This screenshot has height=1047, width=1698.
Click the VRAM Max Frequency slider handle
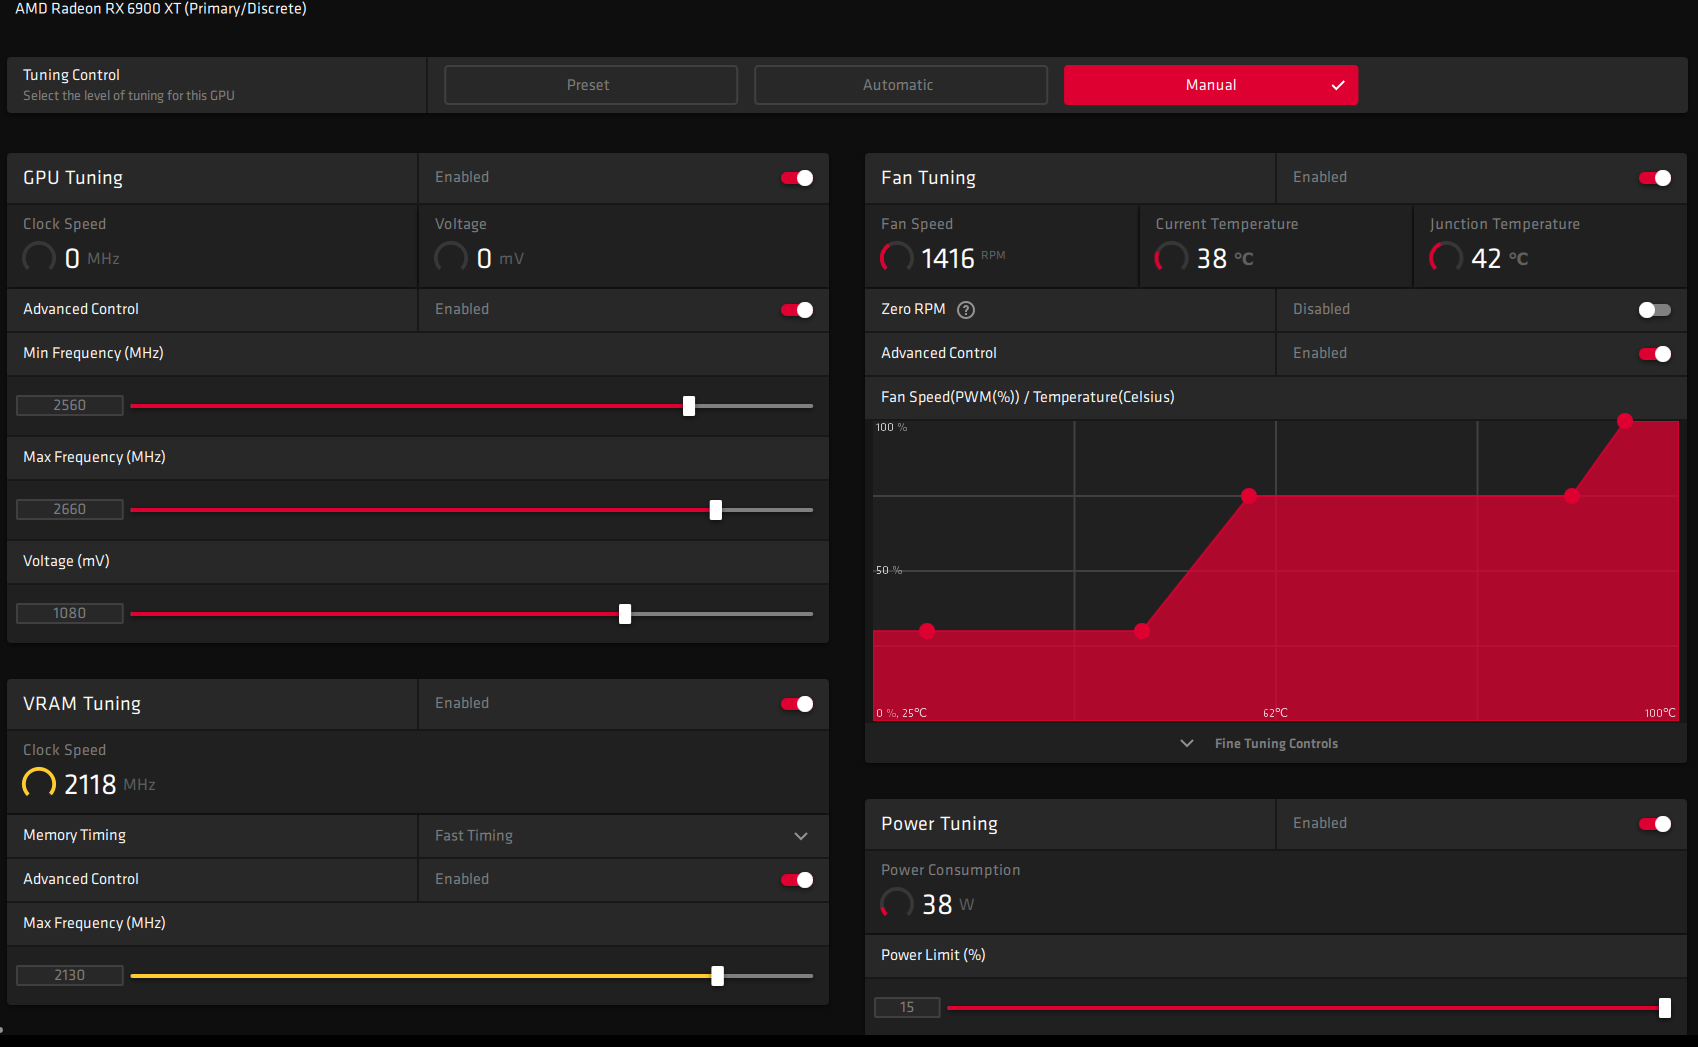pyautogui.click(x=718, y=976)
